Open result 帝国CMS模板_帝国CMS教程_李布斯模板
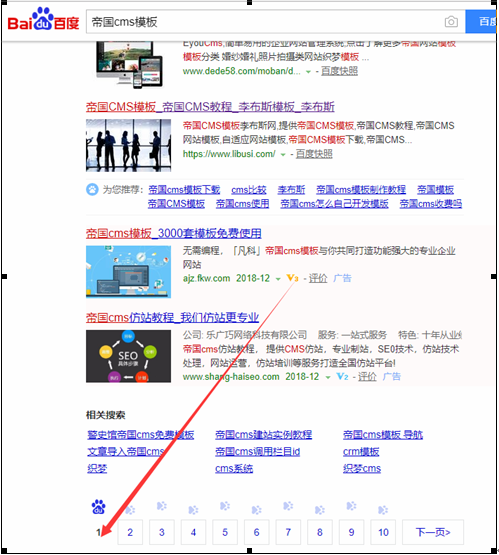Screen dimensions: 499x555 [x=210, y=107]
